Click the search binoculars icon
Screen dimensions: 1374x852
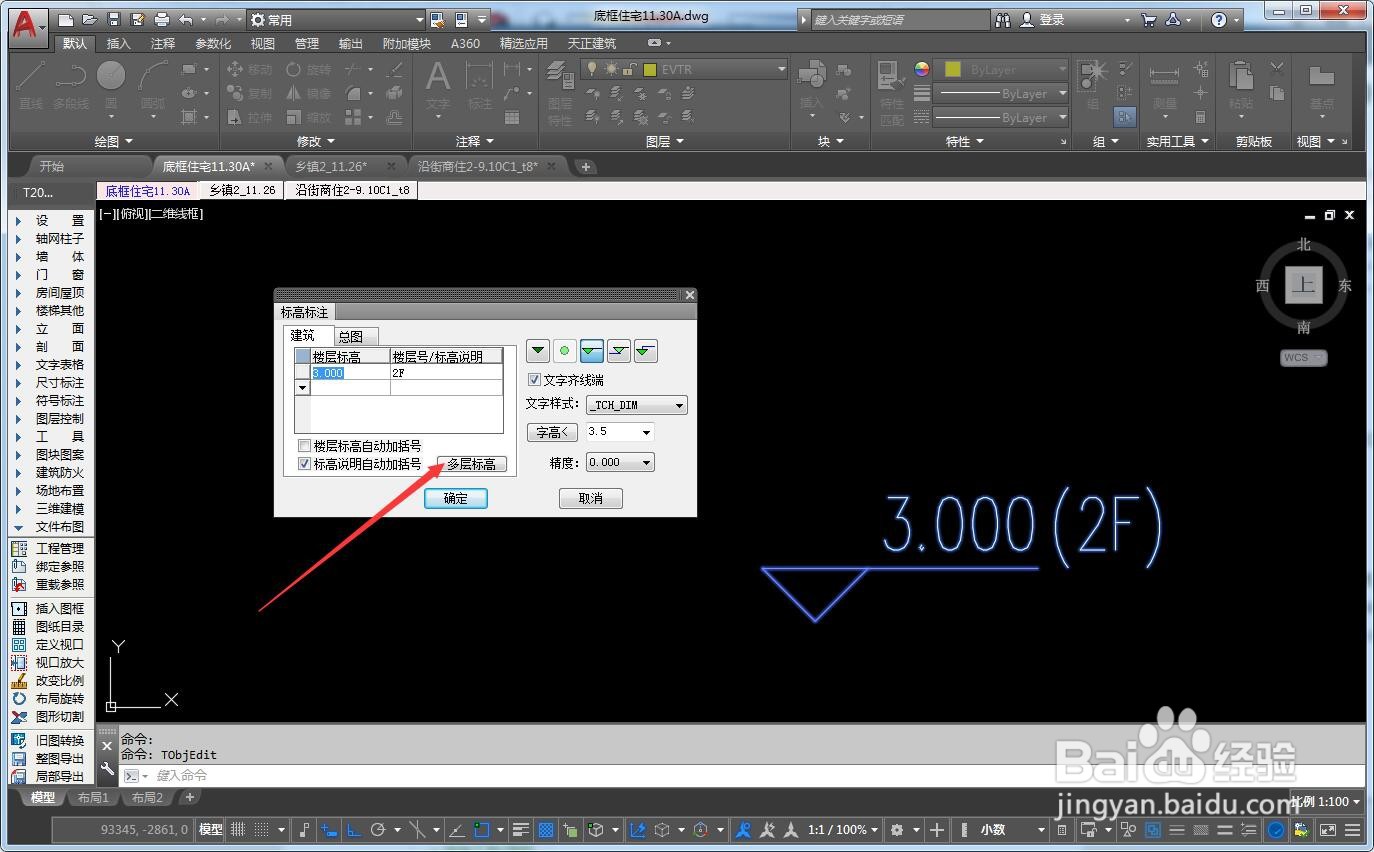click(x=1005, y=19)
